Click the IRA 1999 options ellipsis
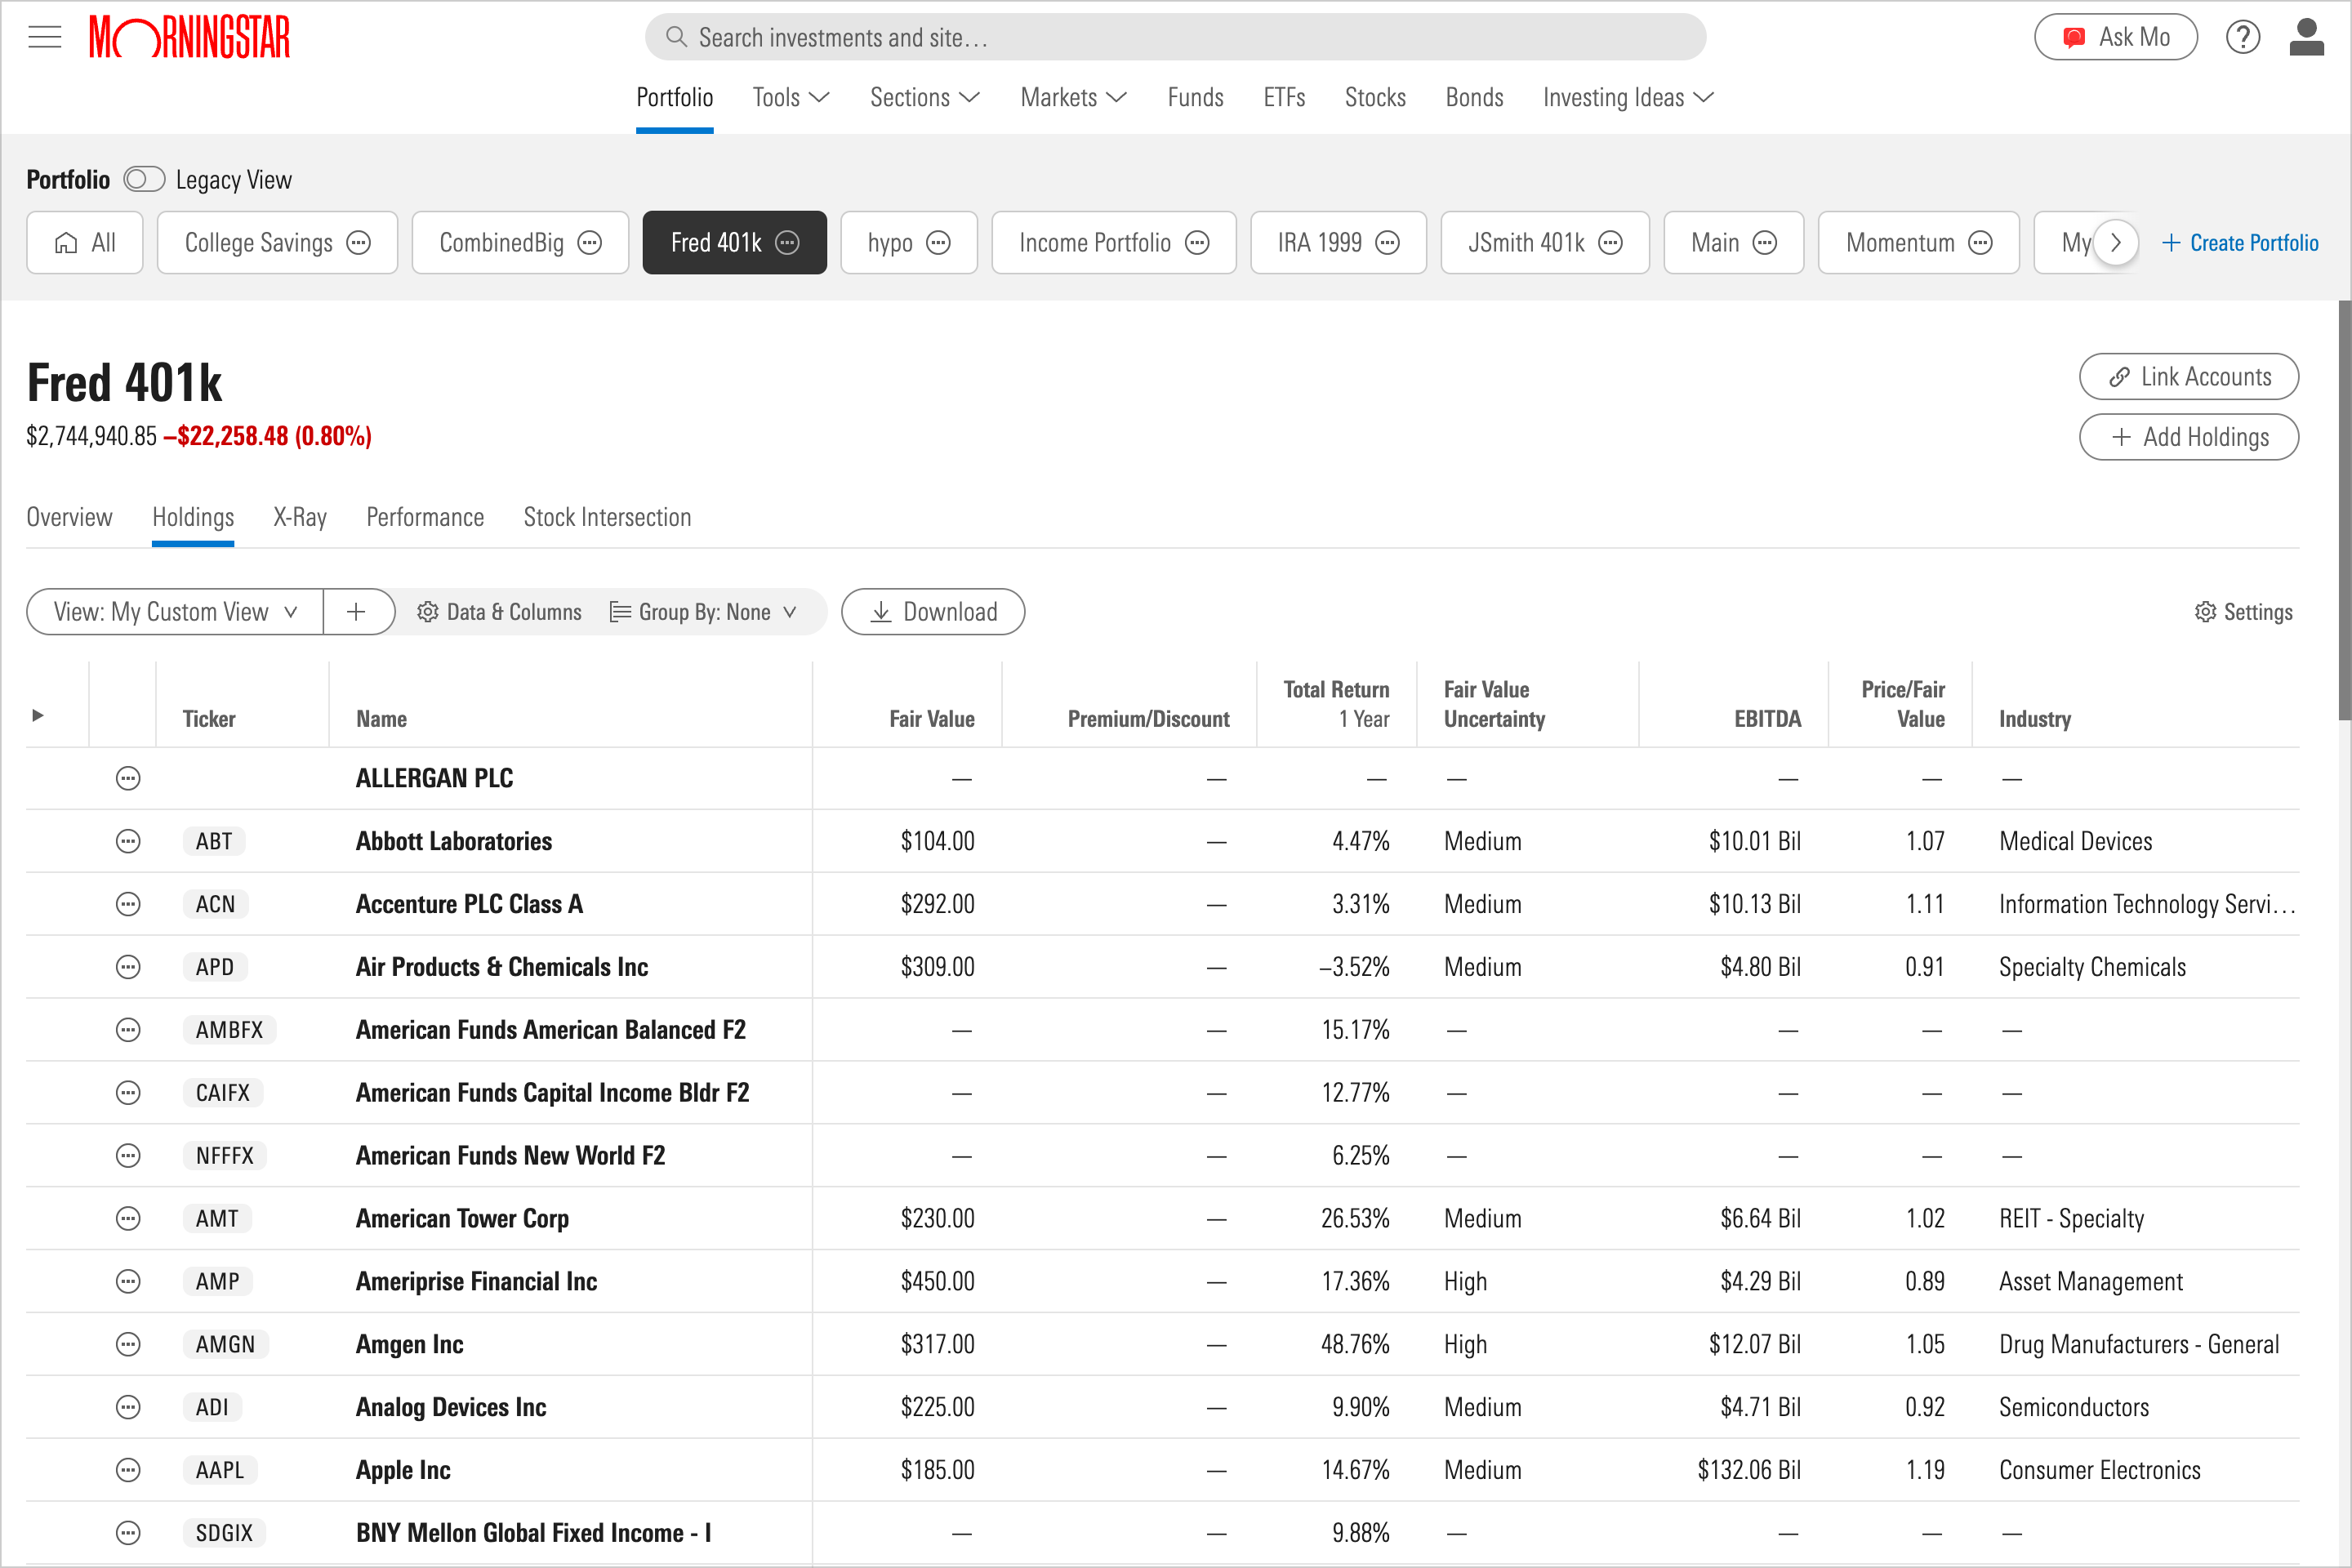Viewport: 2352px width, 1568px height. tap(1387, 243)
